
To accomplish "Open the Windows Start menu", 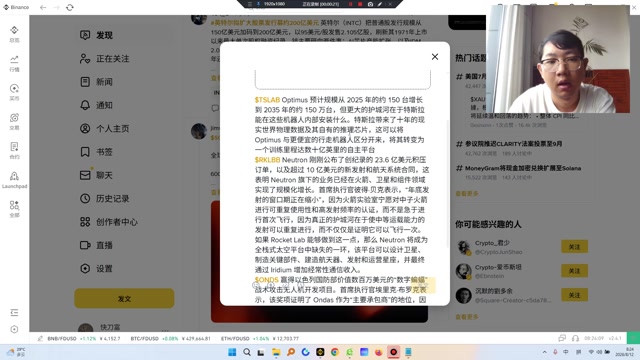I will pos(232,352).
